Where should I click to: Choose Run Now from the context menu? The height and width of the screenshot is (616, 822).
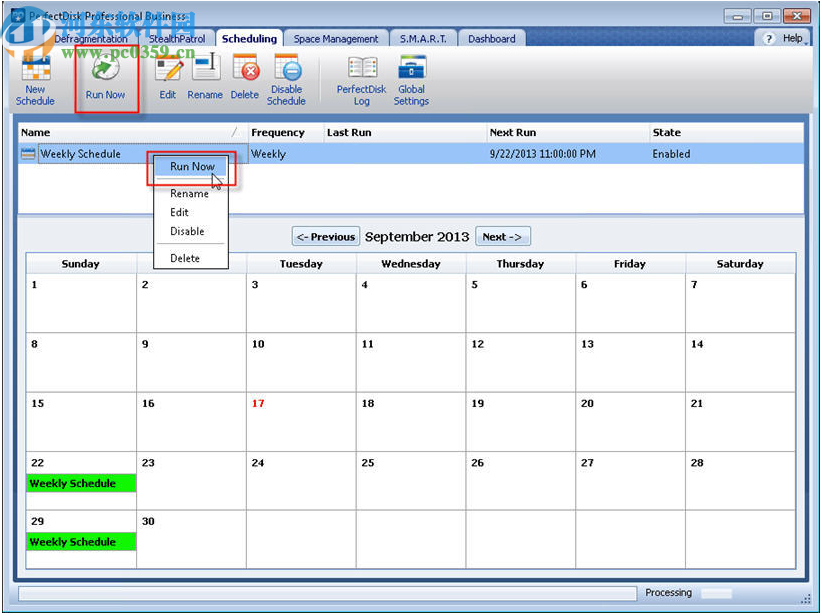191,167
